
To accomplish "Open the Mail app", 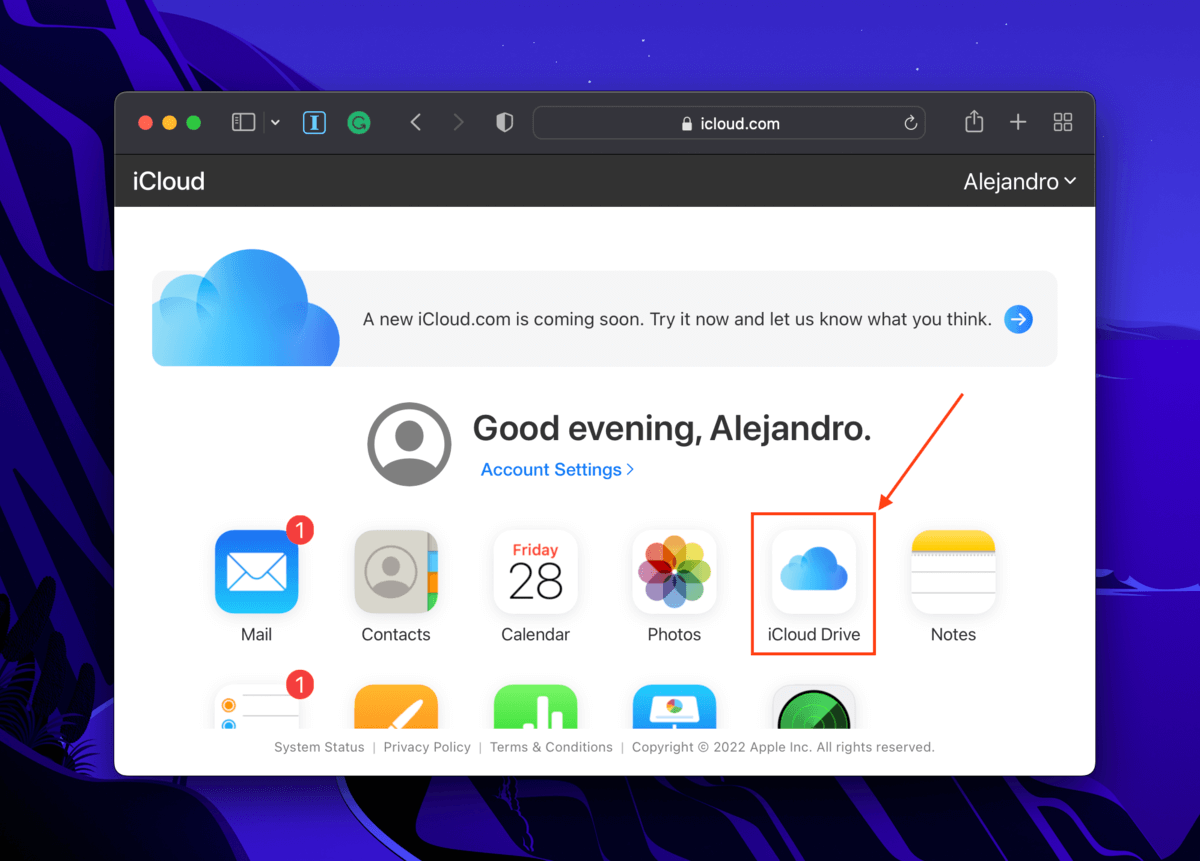I will 256,572.
